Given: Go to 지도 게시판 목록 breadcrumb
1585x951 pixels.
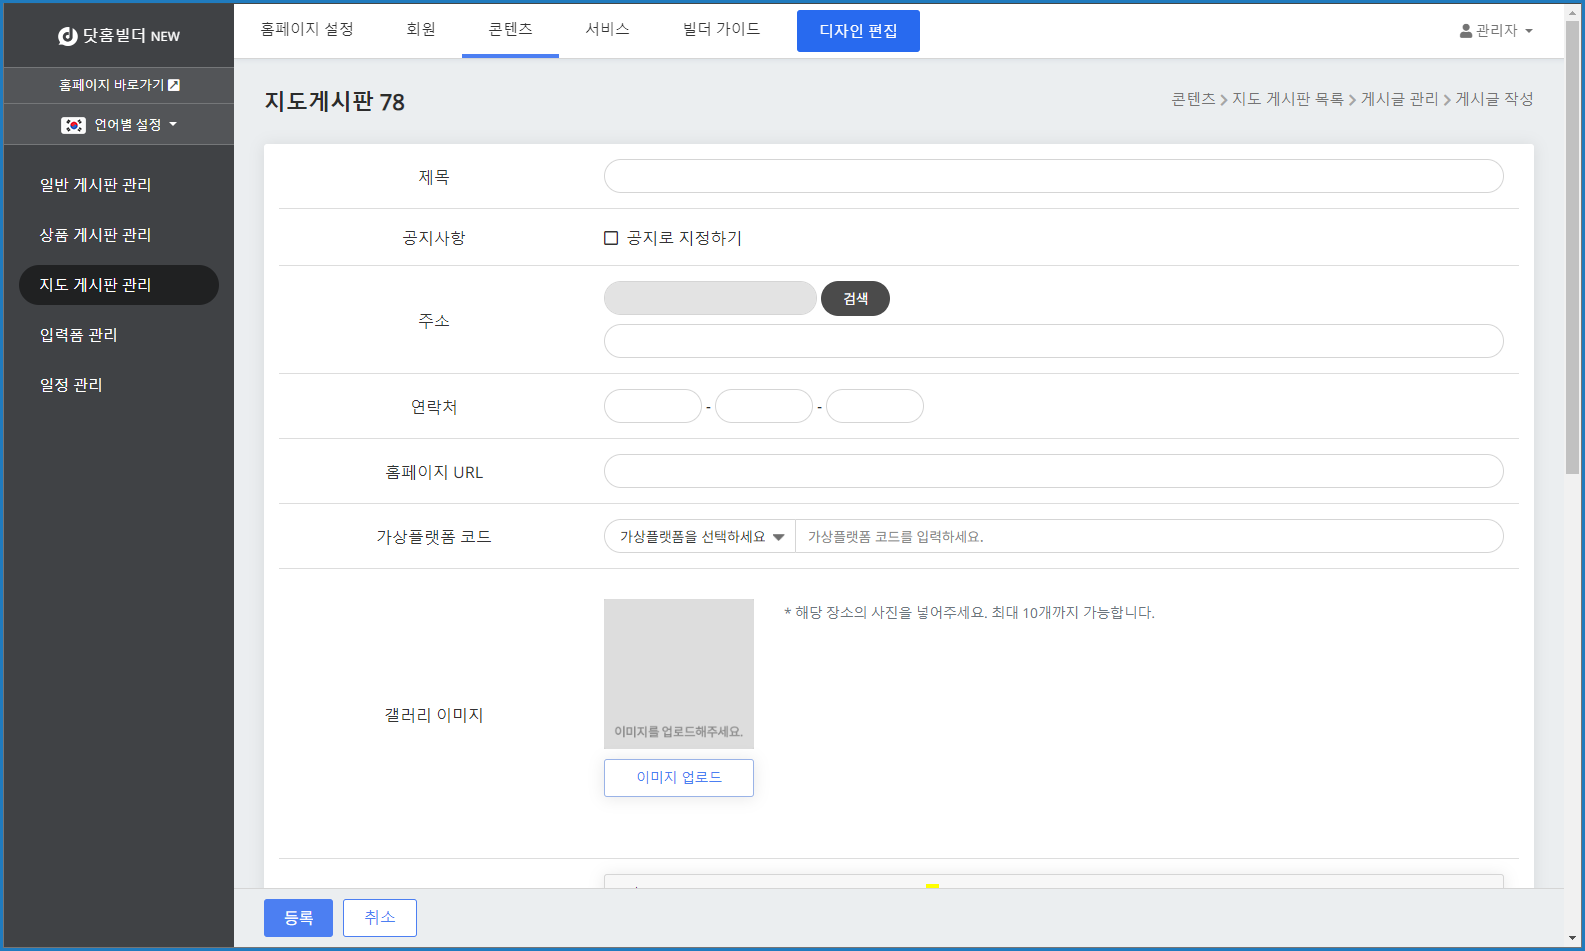Looking at the screenshot, I should click(x=1287, y=99).
